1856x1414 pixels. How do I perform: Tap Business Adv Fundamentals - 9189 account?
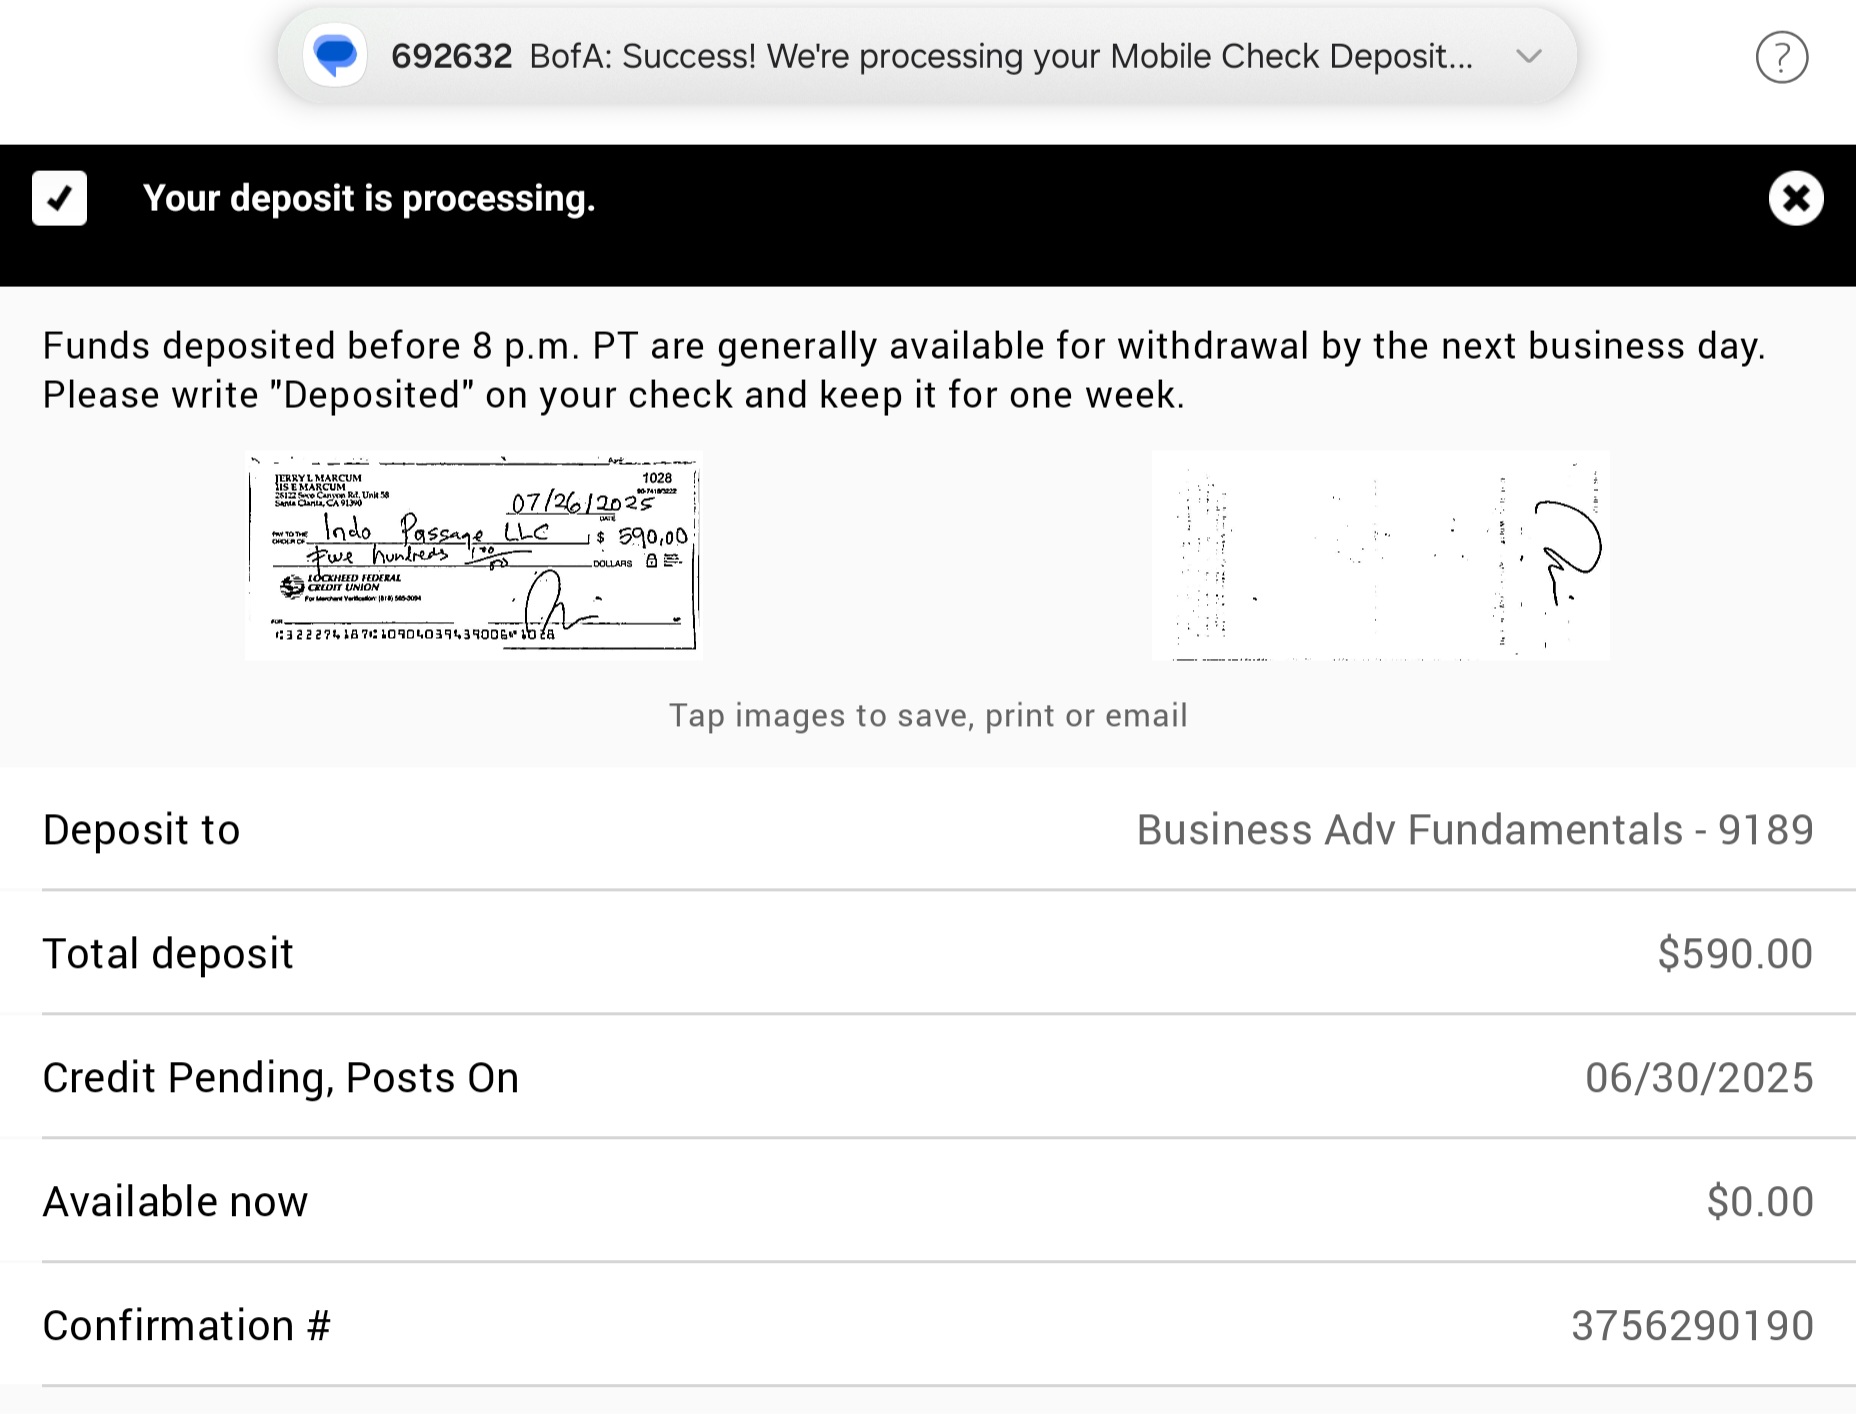point(1474,830)
